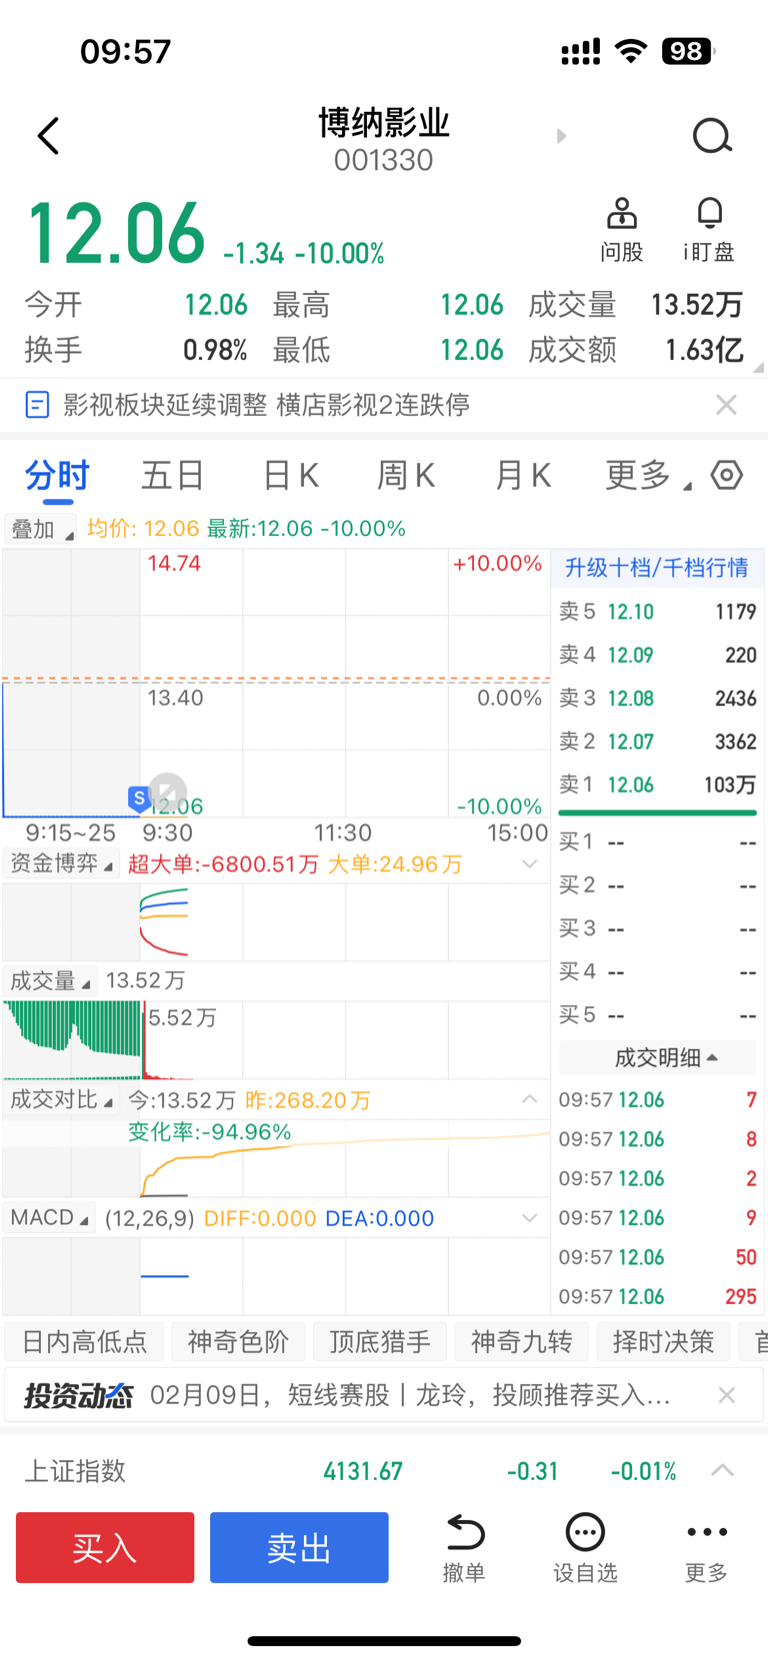Open the MACD indicator dropdown

coord(49,1218)
